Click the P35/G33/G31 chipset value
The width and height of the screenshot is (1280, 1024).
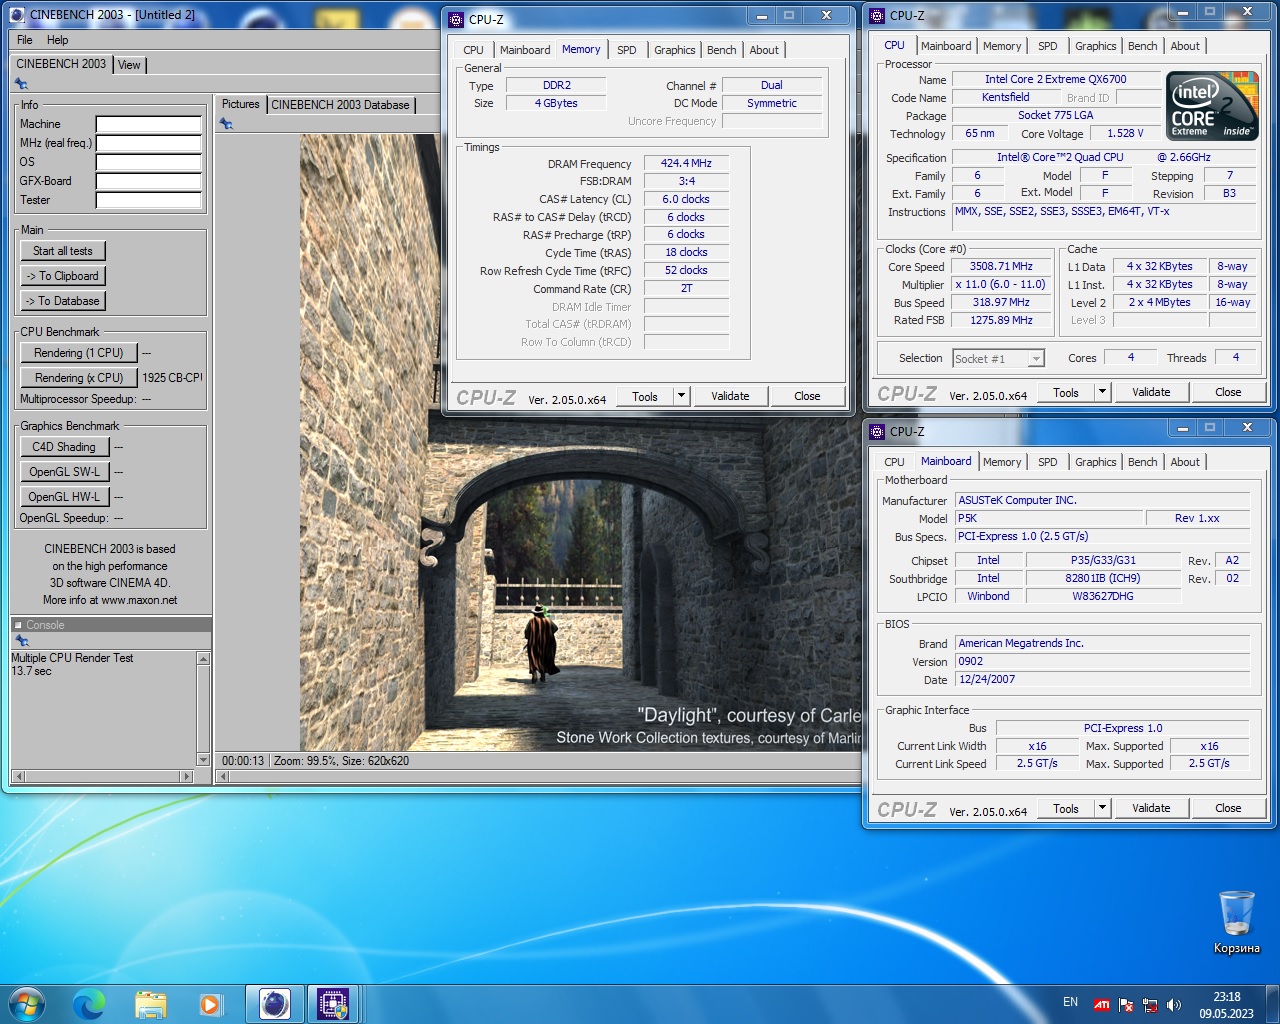click(x=1103, y=561)
